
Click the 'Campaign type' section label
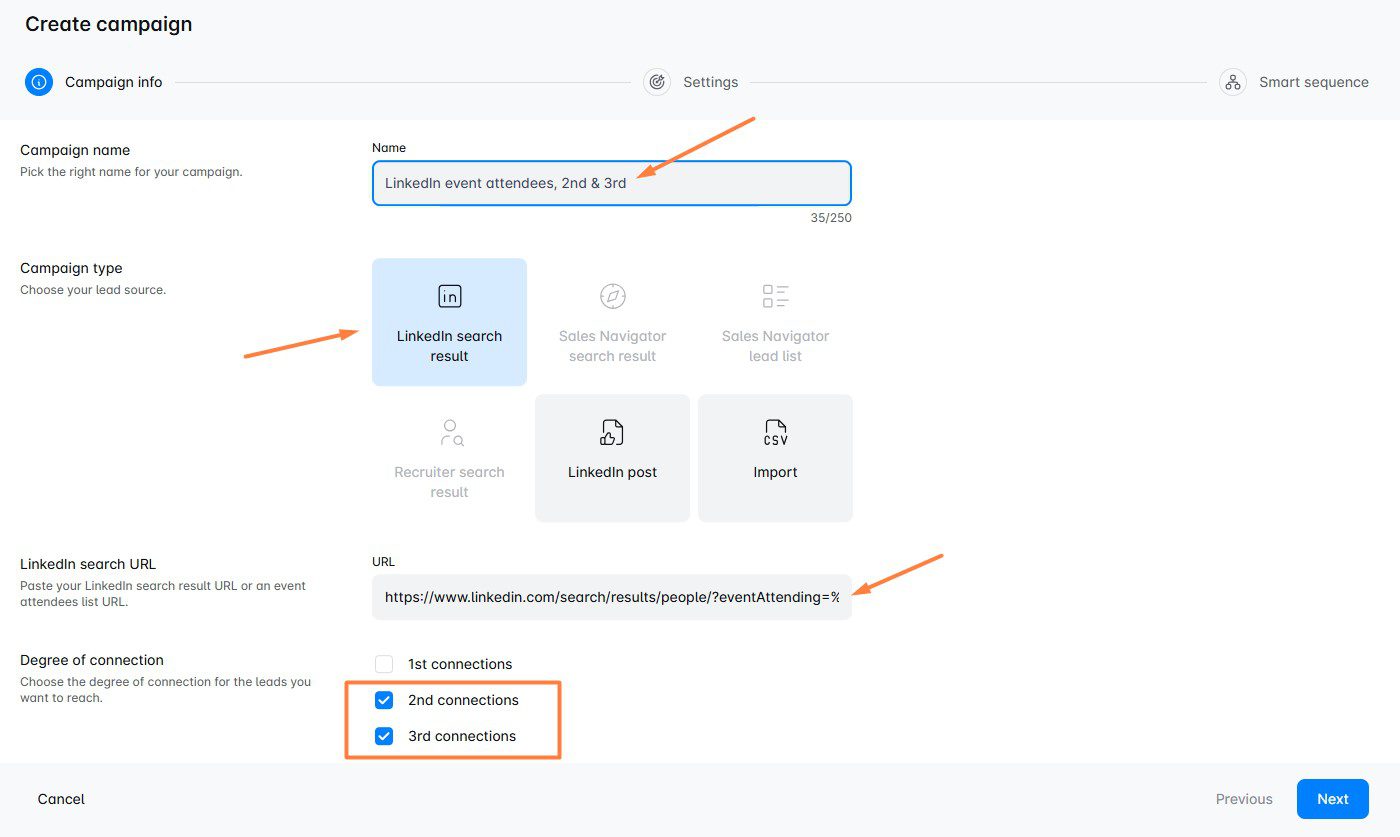tap(71, 268)
